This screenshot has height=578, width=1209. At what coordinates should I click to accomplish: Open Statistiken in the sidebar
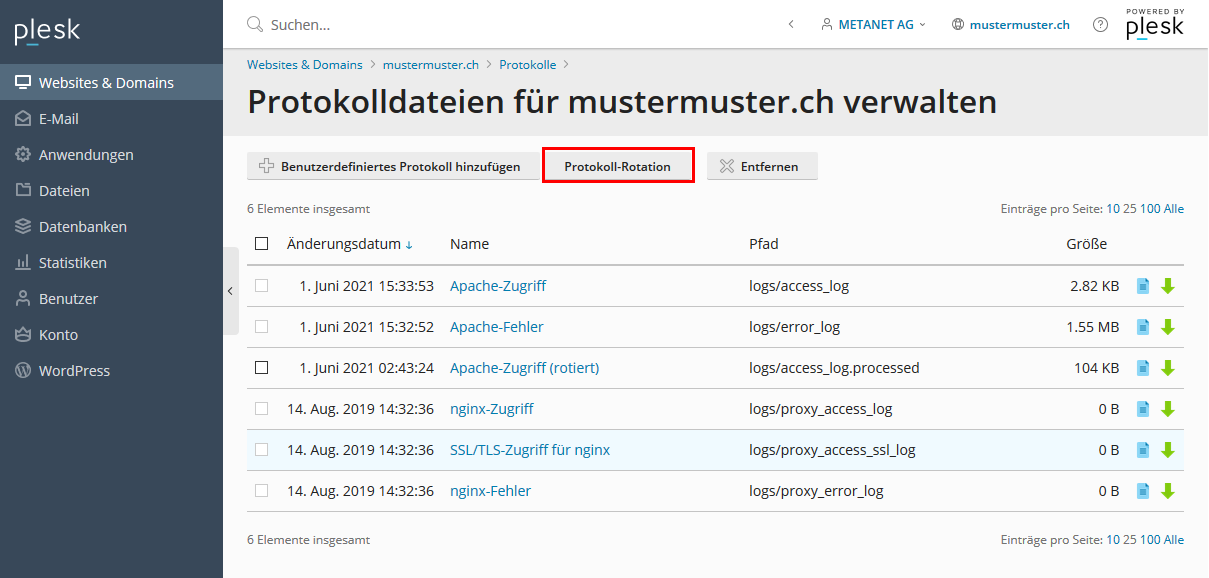point(72,263)
